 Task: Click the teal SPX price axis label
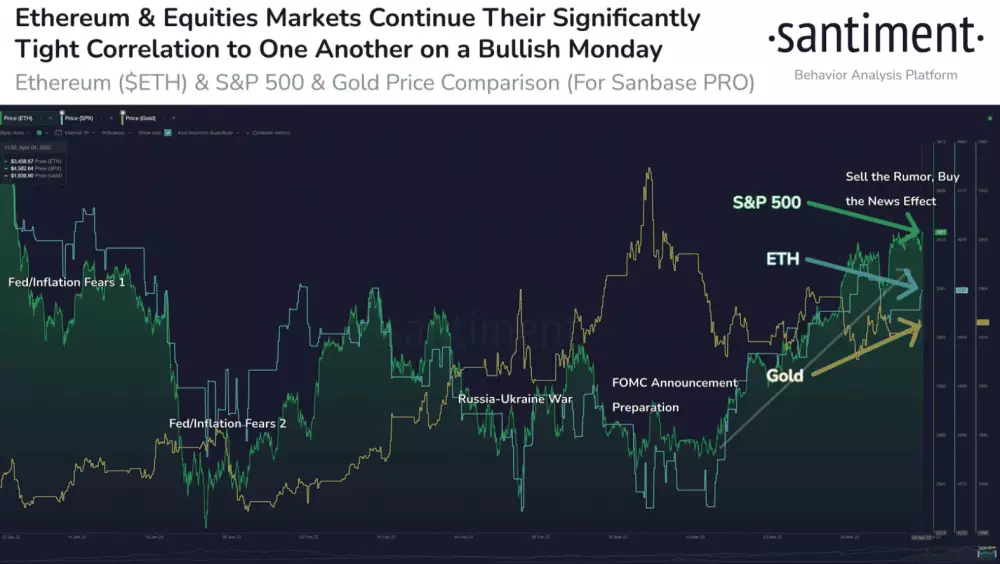[x=962, y=290]
